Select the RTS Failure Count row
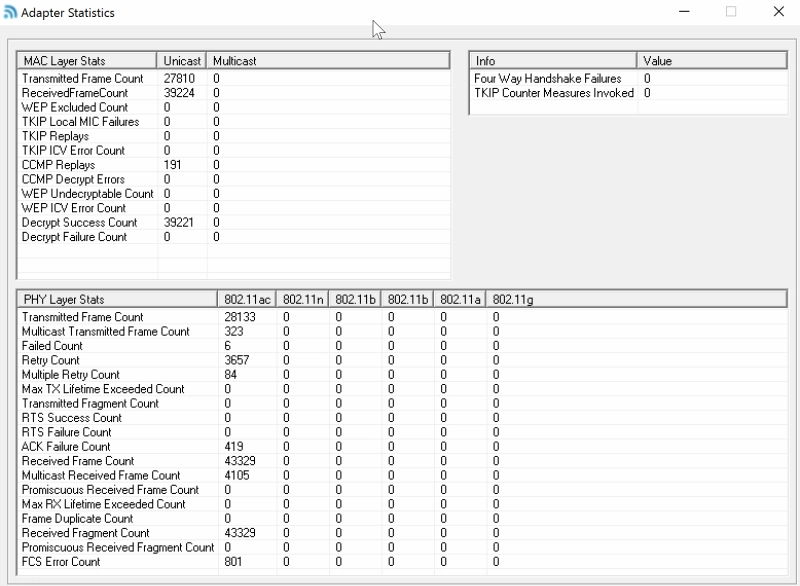The image size is (800, 586). 402,432
